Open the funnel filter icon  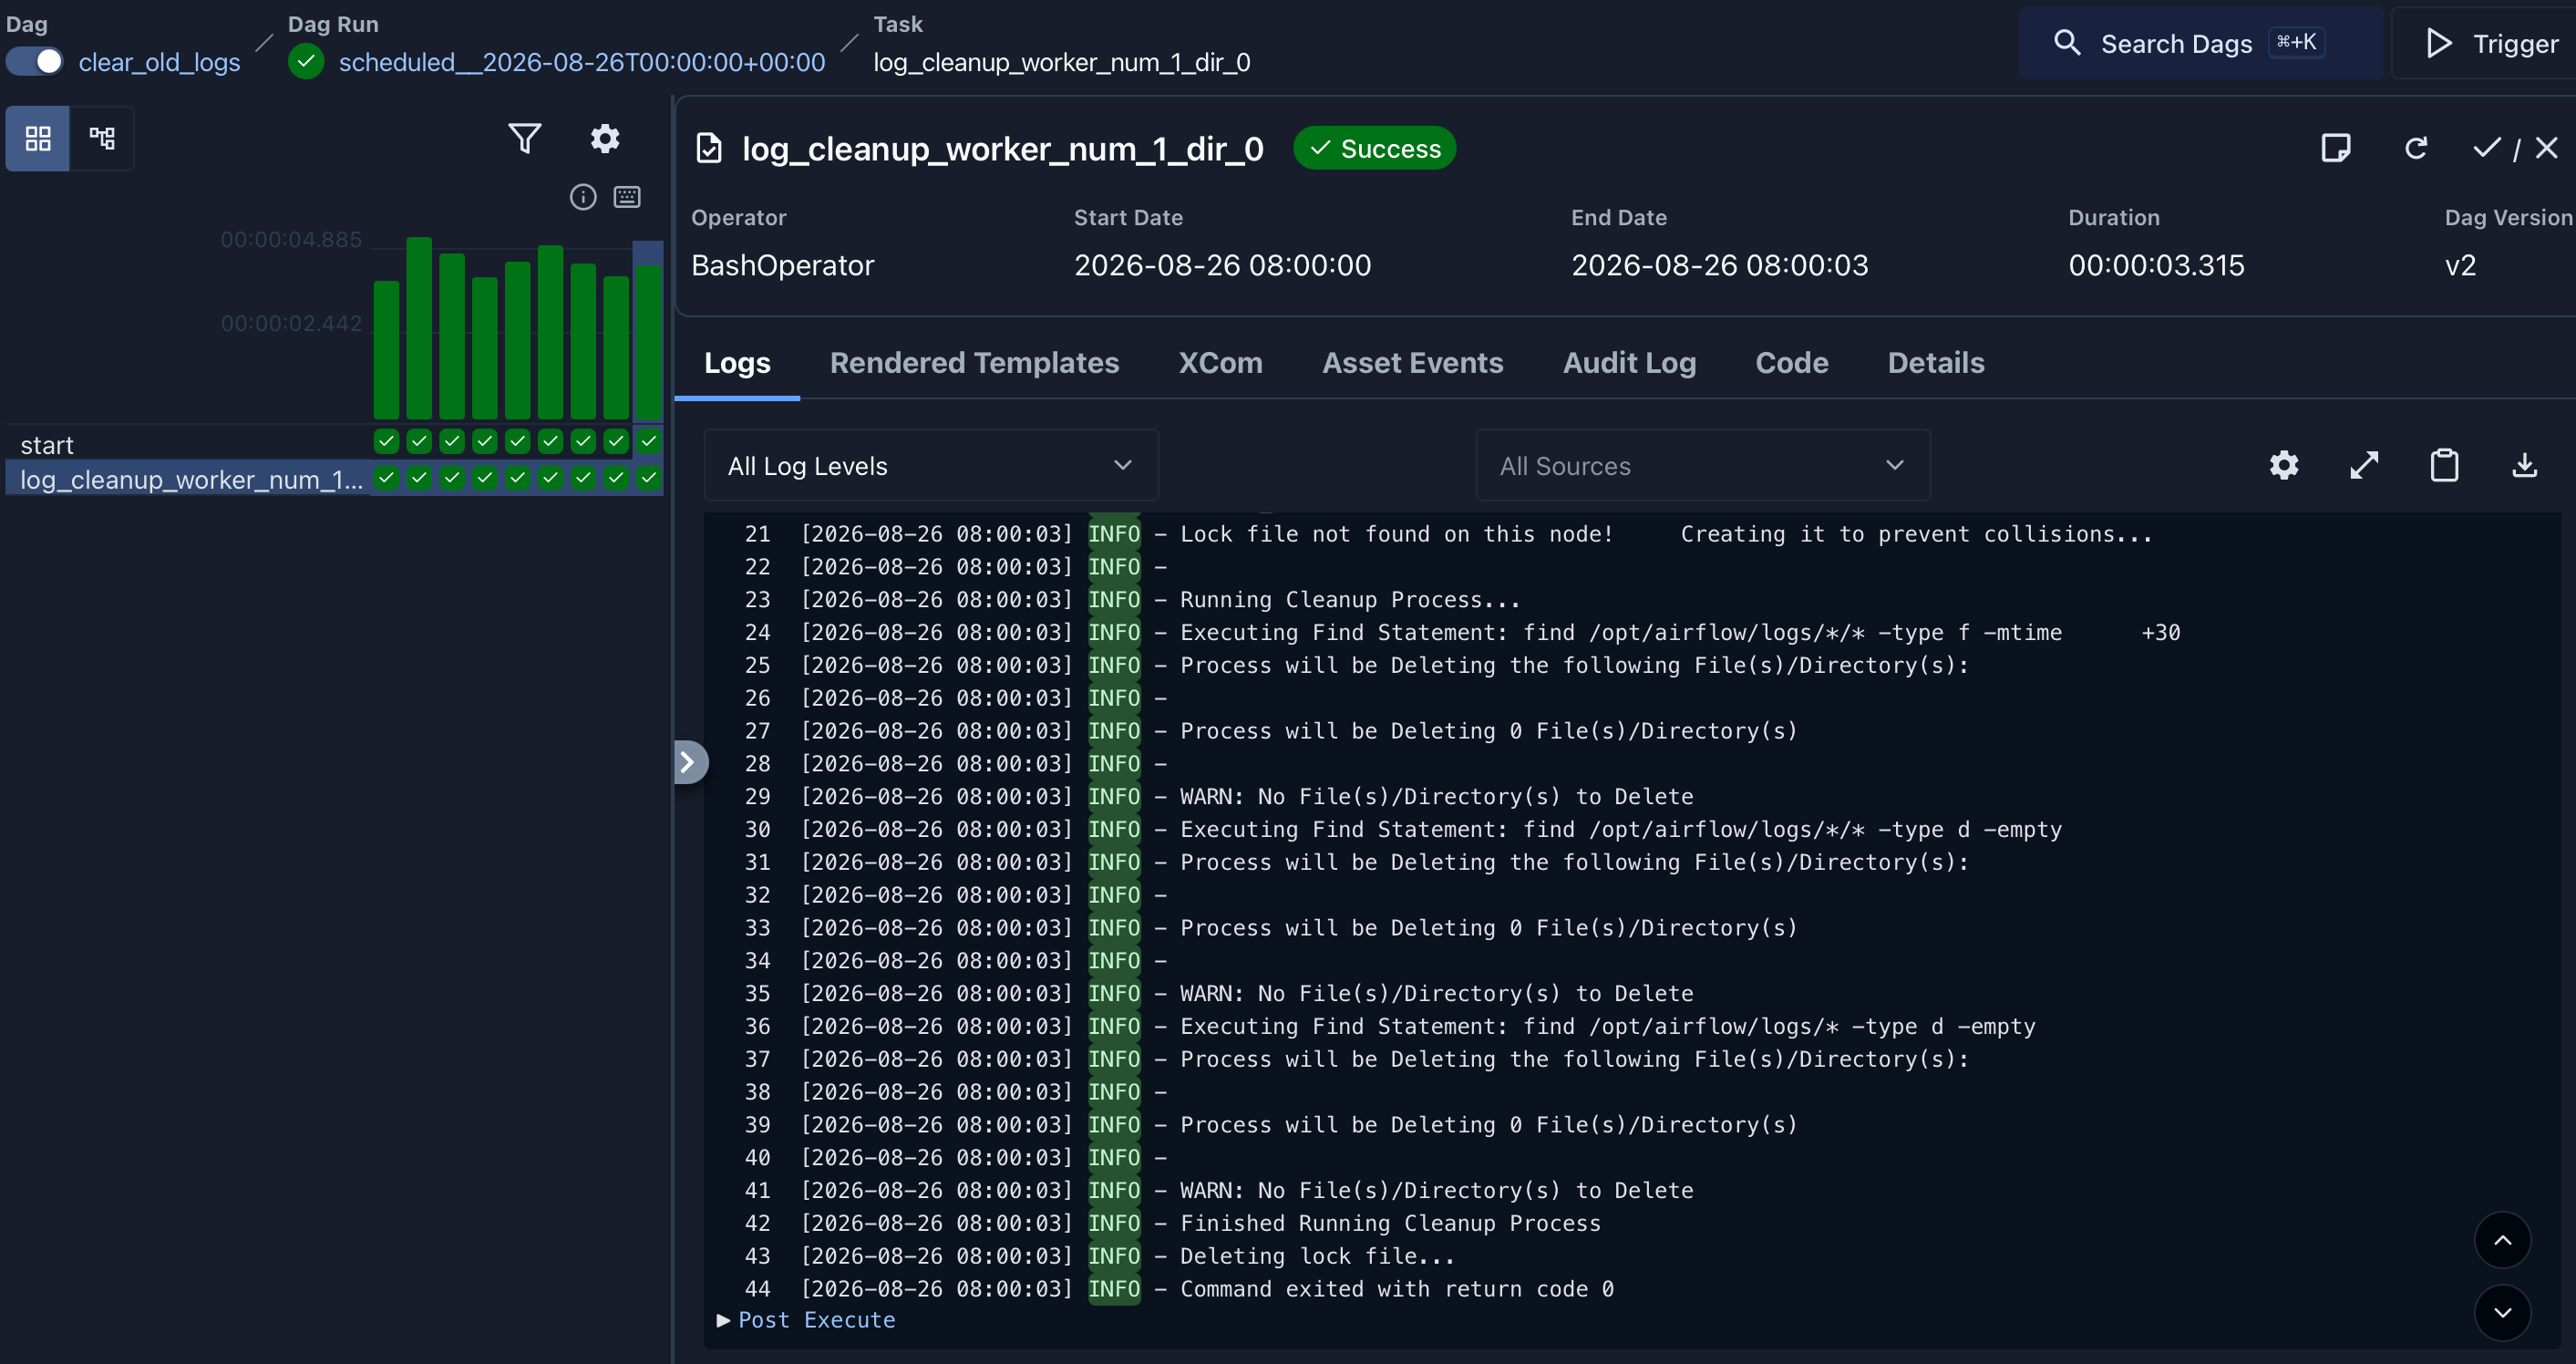525,138
